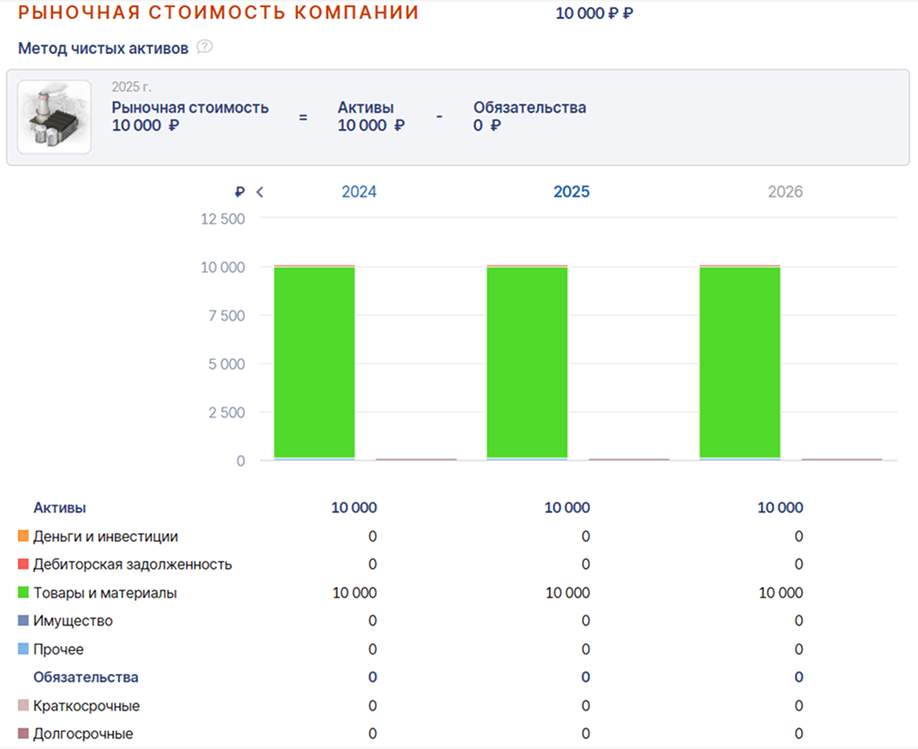The width and height of the screenshot is (918, 749).
Task: Click the help icon beside Метод чистых активов
Action: coord(204,47)
